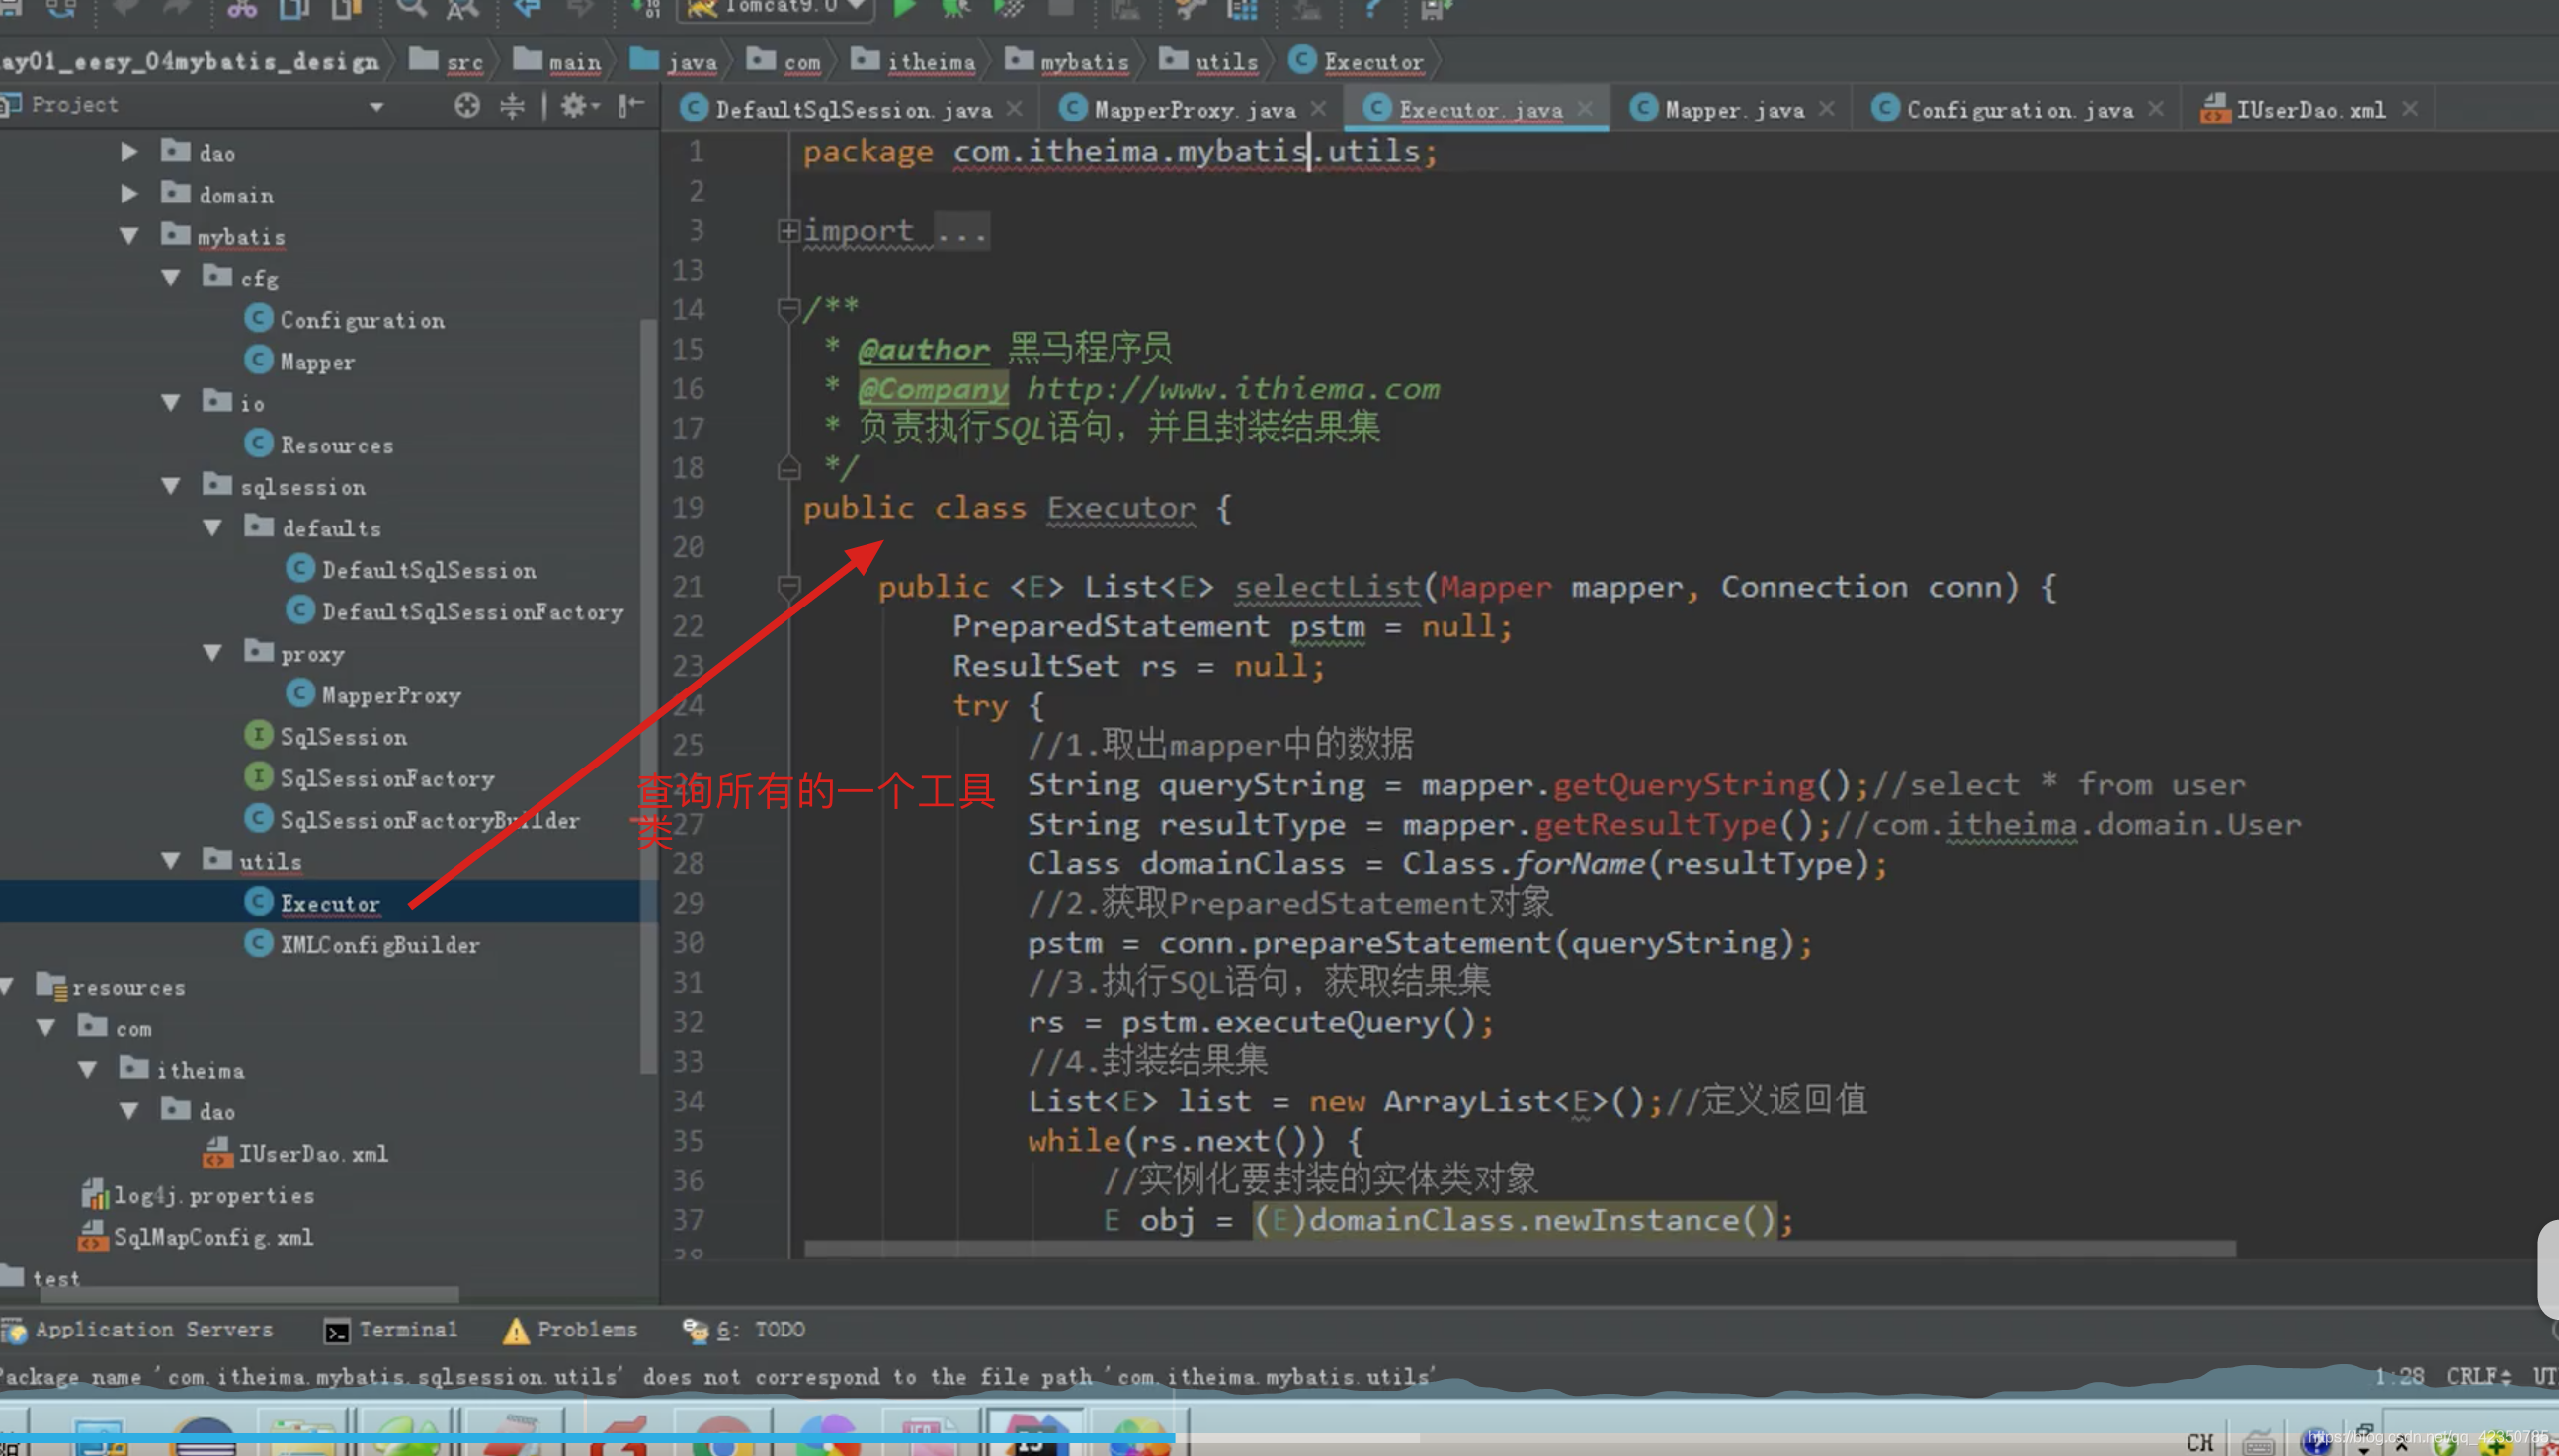Image resolution: width=2559 pixels, height=1456 pixels.
Task: Select the SqlSessionFactory interface
Action: click(x=370, y=778)
